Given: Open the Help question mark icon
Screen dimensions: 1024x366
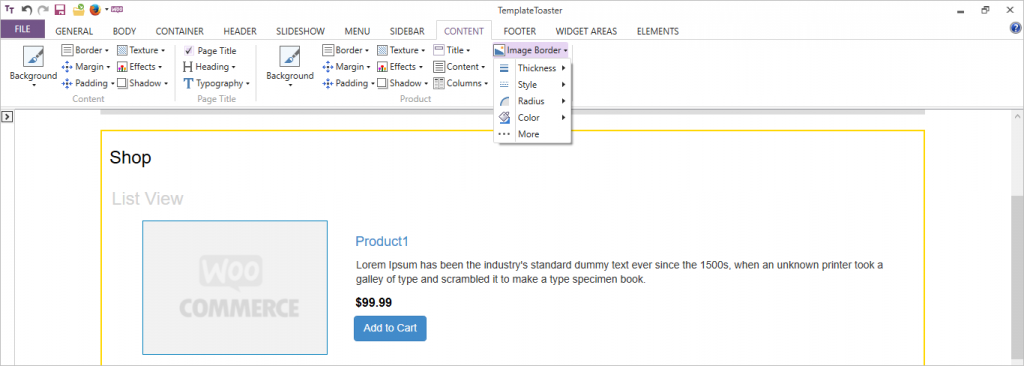Looking at the screenshot, I should [x=1015, y=28].
